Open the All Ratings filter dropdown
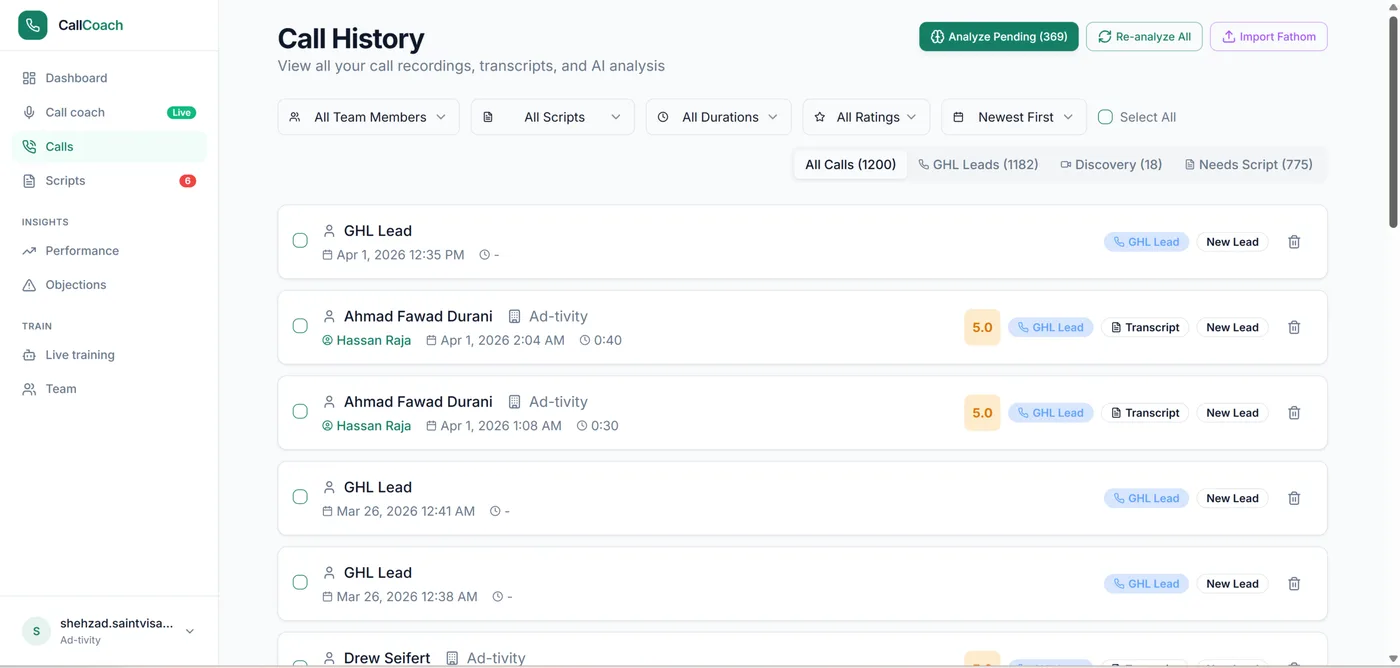1400x668 pixels. coord(866,117)
